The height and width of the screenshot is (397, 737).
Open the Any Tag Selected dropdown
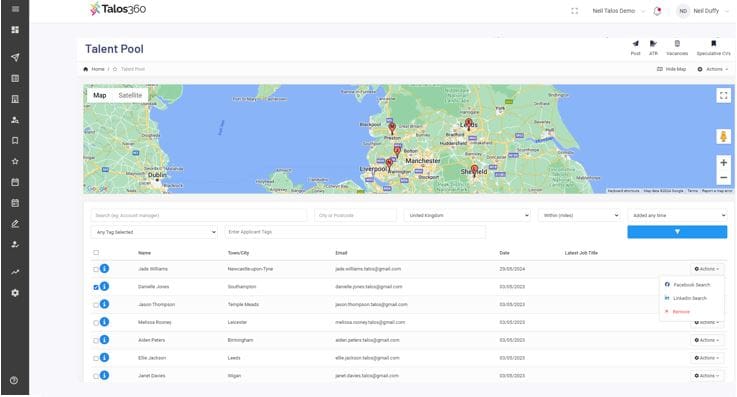click(x=154, y=232)
